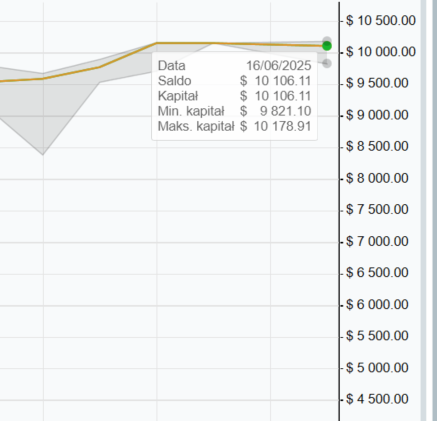The image size is (437, 421).
Task: Click the $ 6 000.00 axis label
Action: 377,305
